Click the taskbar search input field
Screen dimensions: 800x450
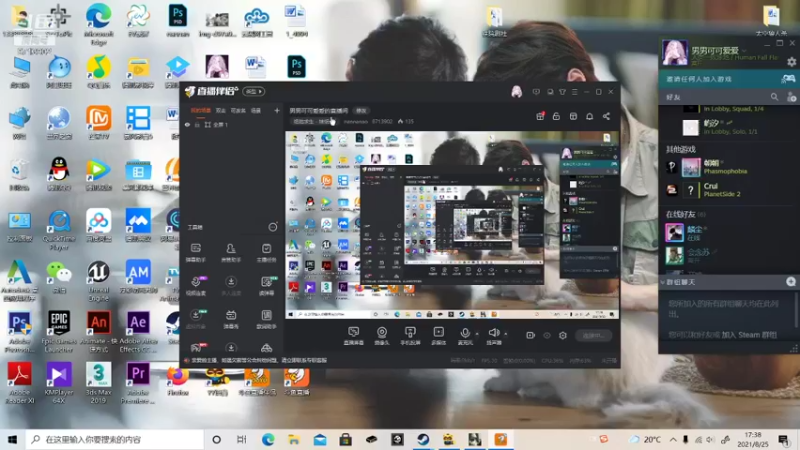point(114,439)
